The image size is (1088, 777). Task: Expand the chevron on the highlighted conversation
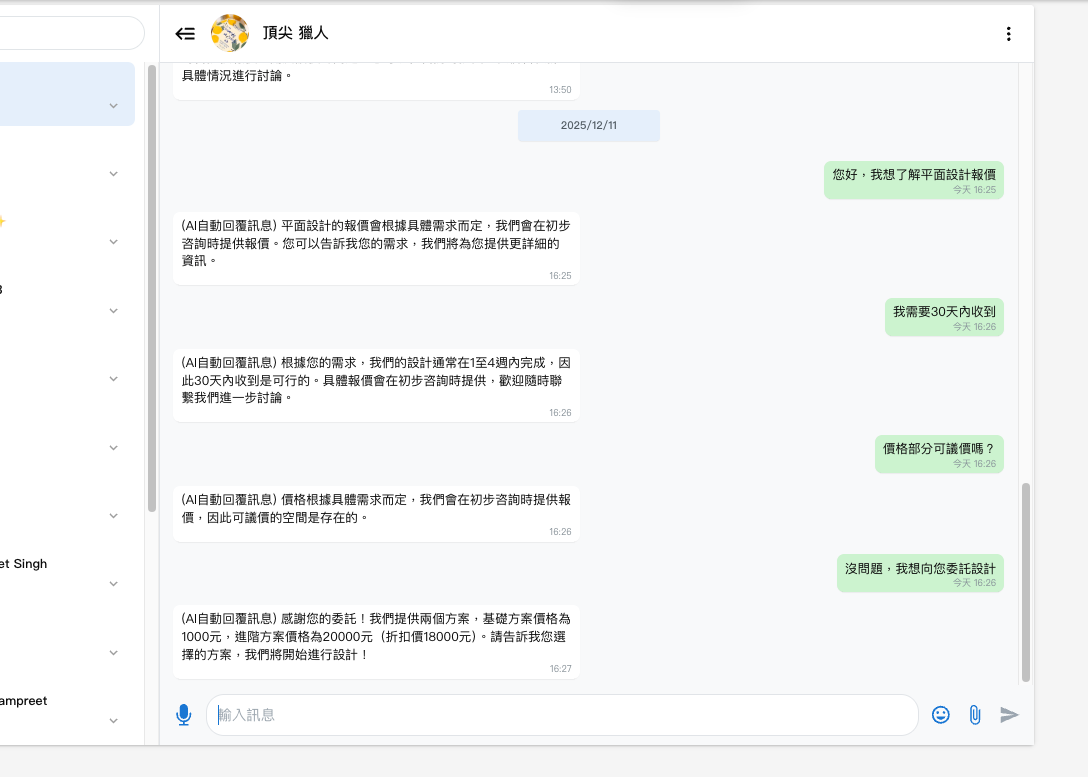pyautogui.click(x=114, y=106)
